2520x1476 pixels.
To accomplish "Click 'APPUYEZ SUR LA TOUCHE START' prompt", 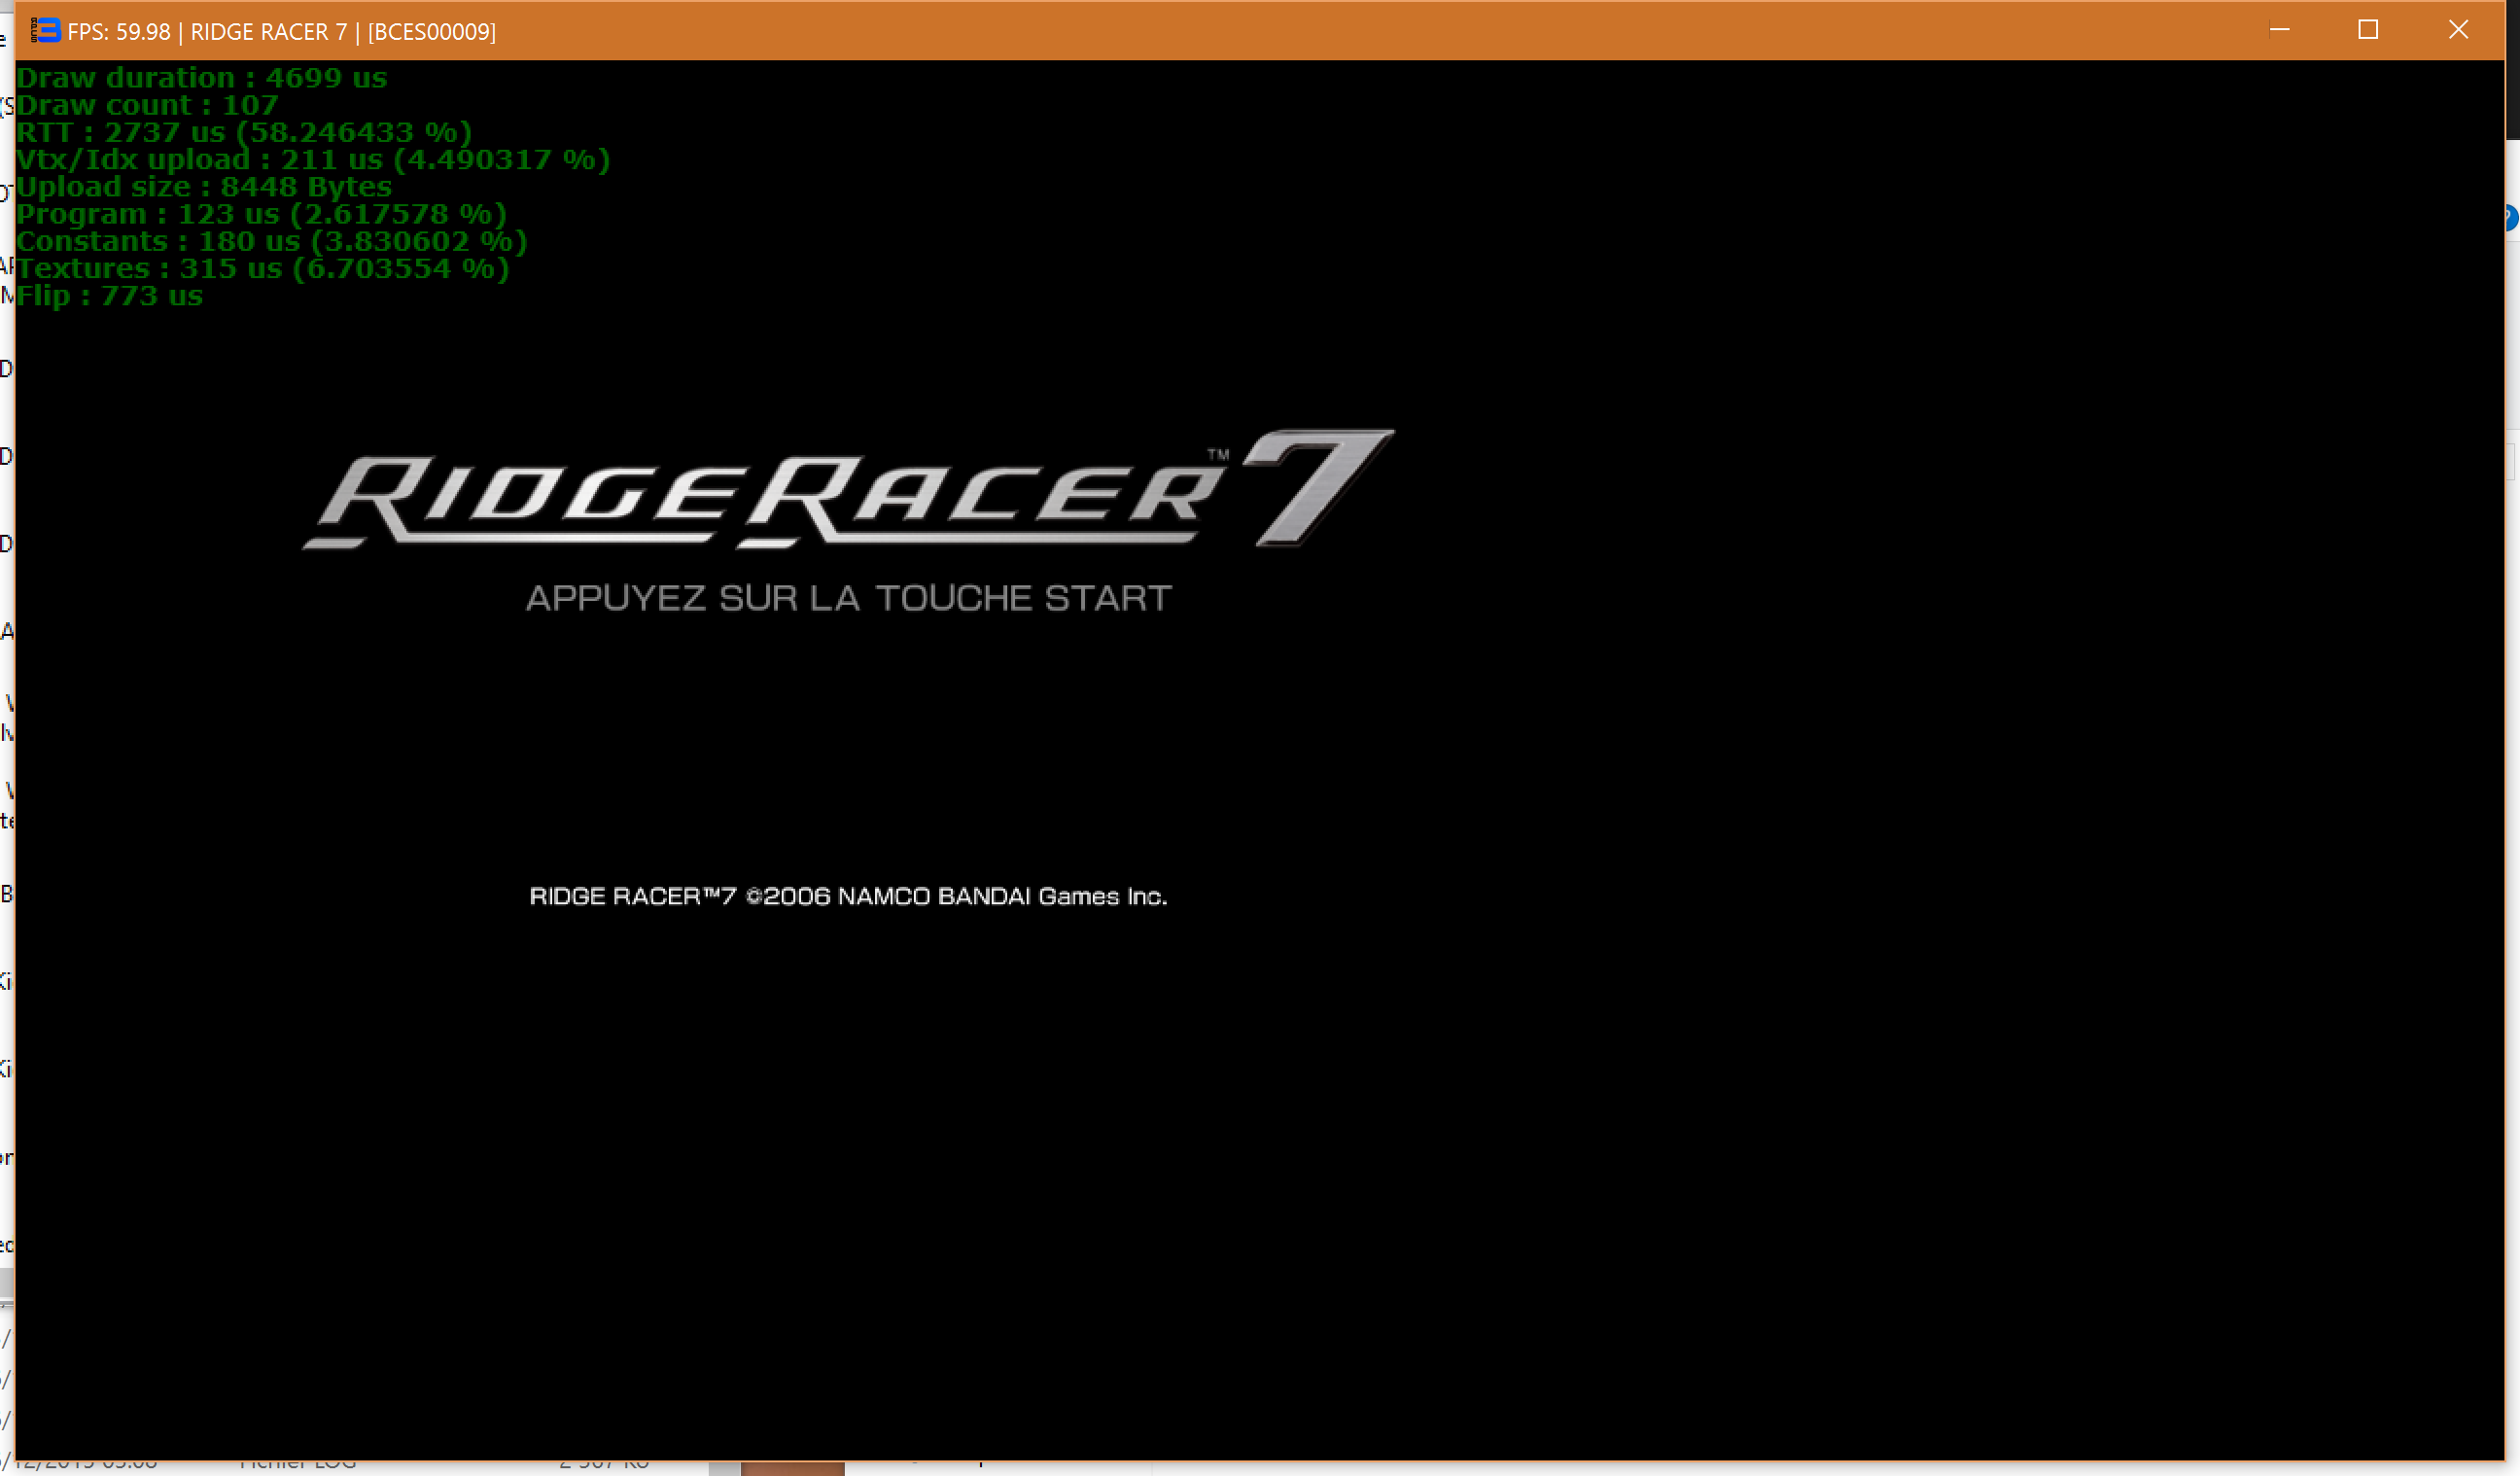I will click(x=848, y=598).
